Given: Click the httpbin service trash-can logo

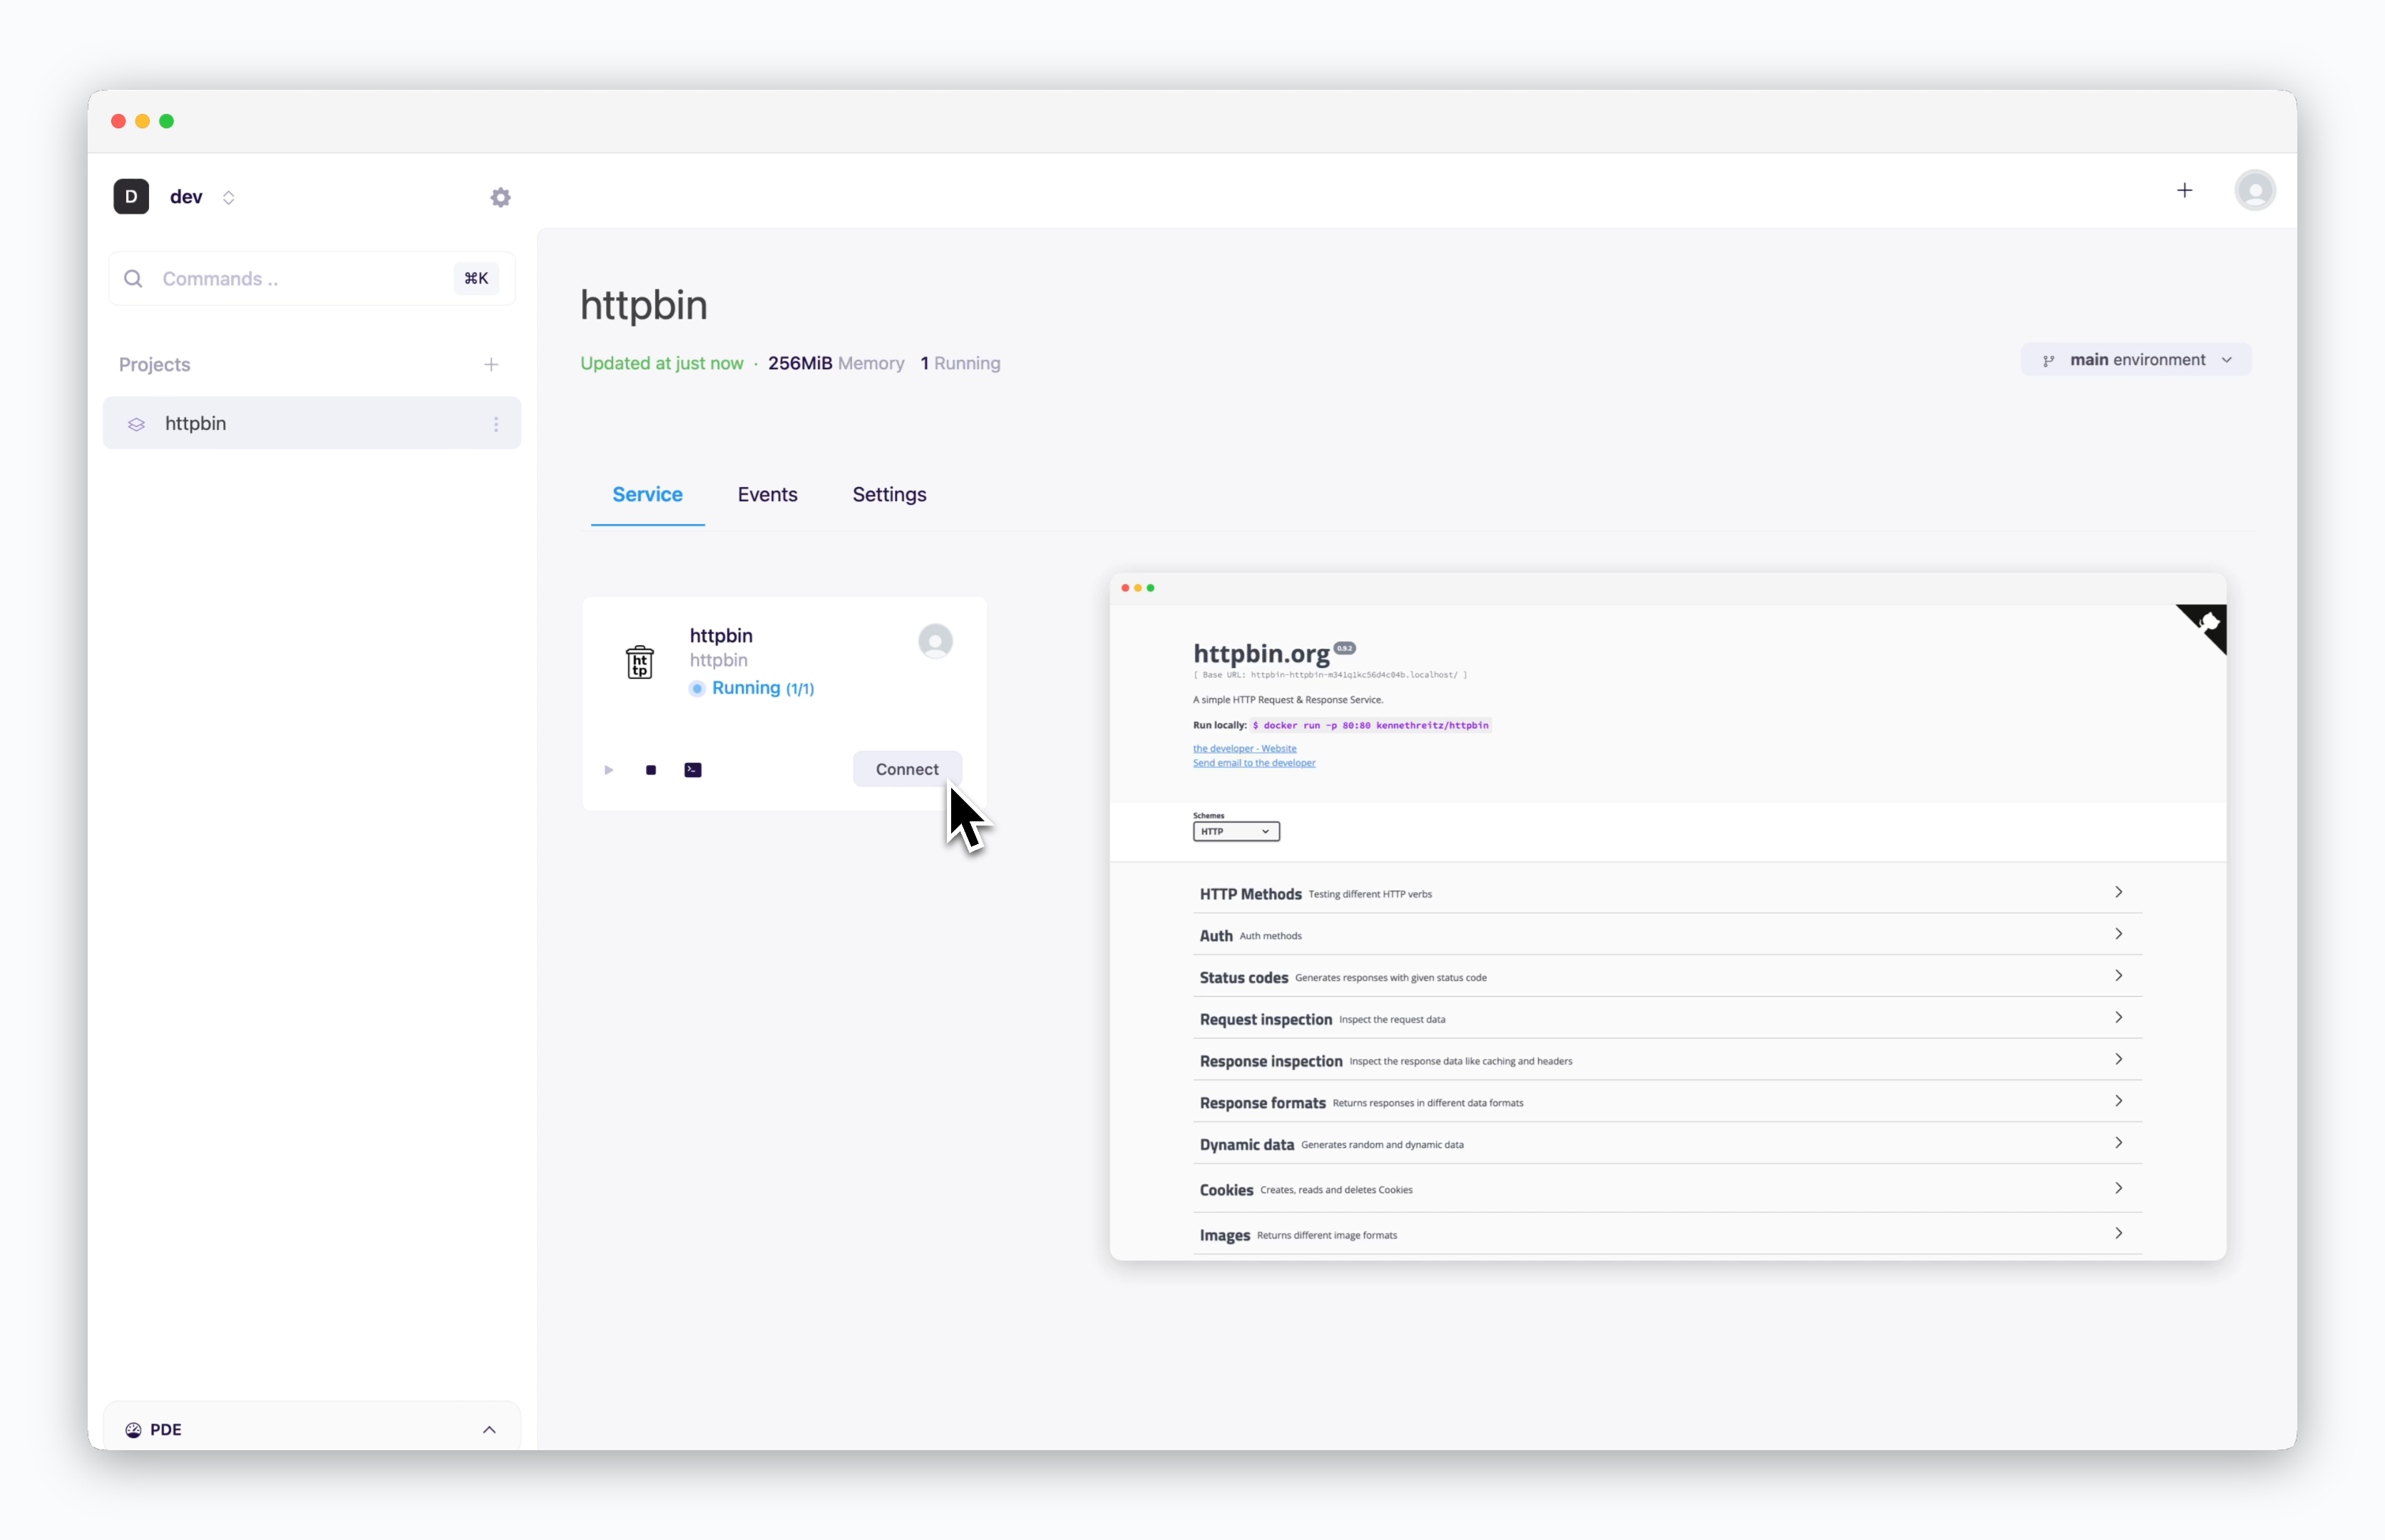Looking at the screenshot, I should (x=640, y=661).
